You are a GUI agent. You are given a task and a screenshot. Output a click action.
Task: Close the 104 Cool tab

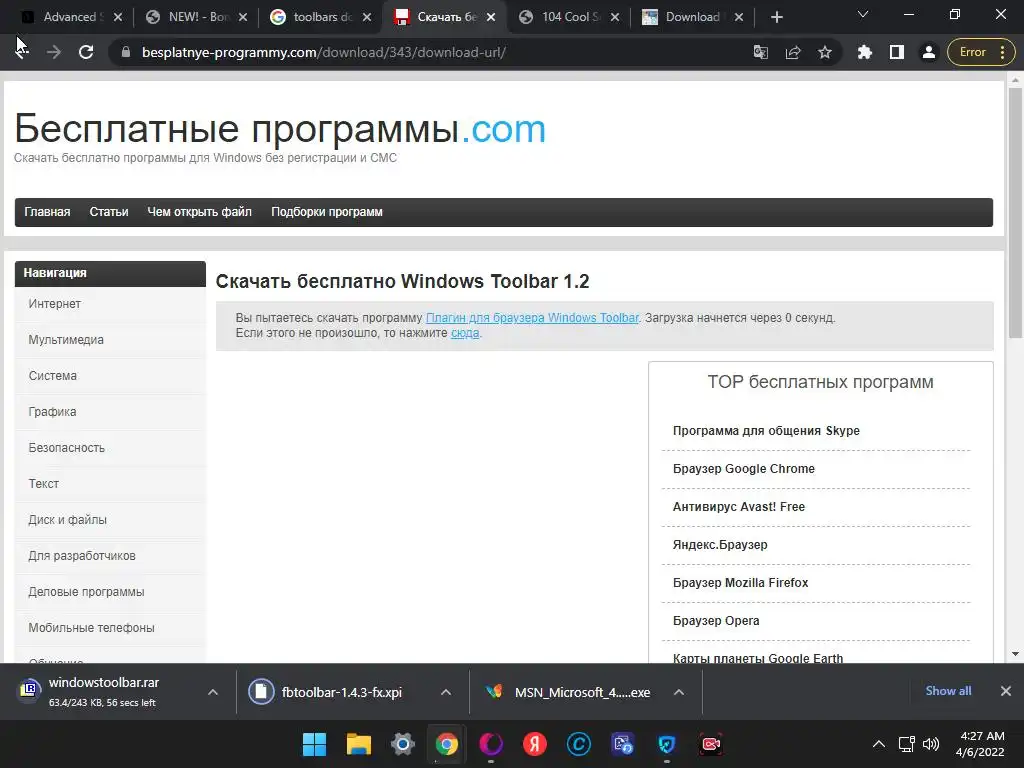[615, 18]
